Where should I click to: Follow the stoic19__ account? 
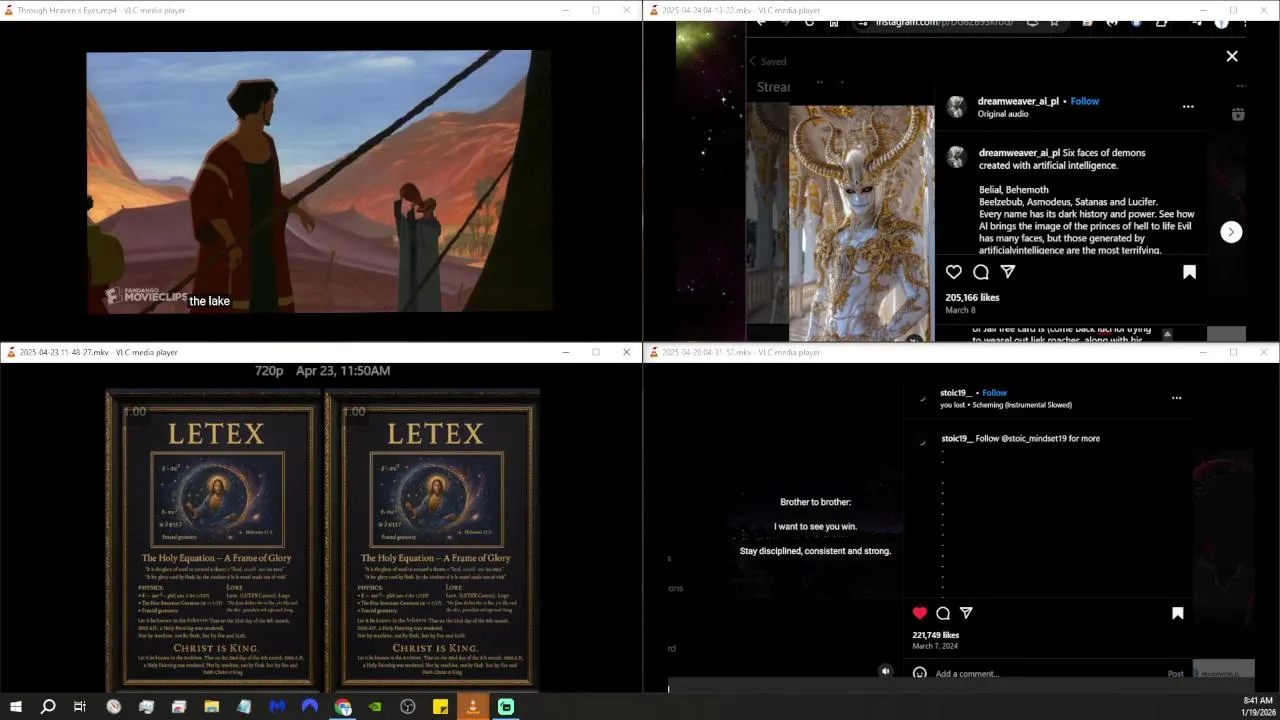(995, 393)
